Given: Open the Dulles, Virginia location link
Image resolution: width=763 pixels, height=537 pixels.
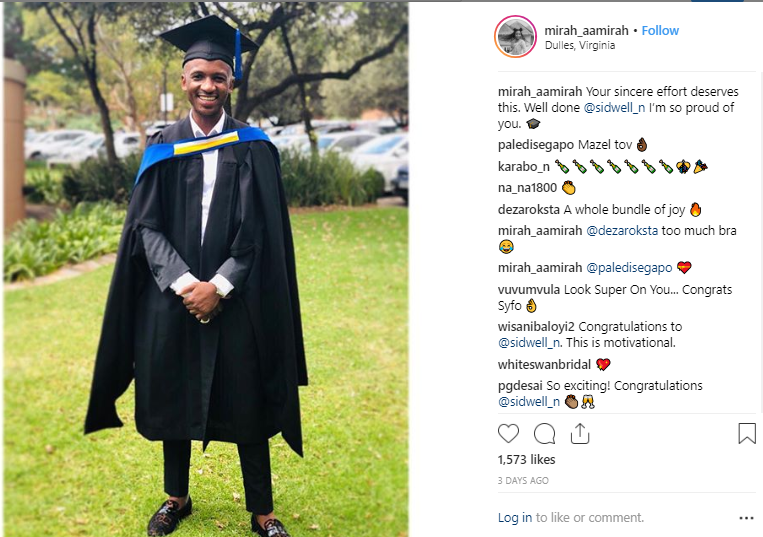Looking at the screenshot, I should pyautogui.click(x=580, y=45).
